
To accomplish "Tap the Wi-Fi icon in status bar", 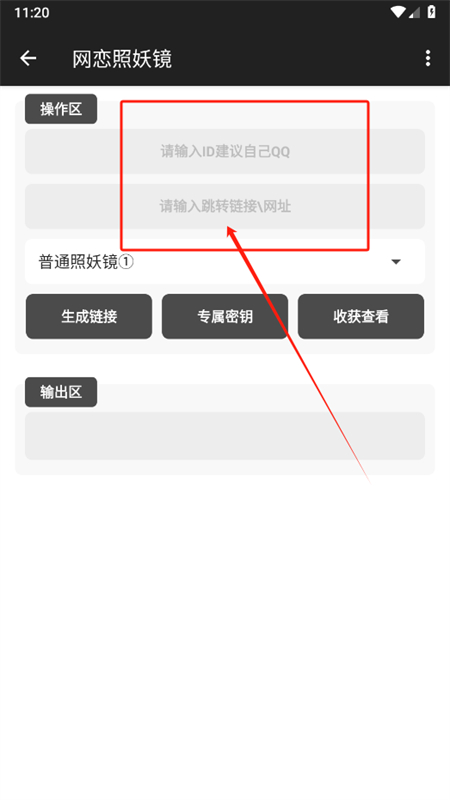I will (397, 12).
